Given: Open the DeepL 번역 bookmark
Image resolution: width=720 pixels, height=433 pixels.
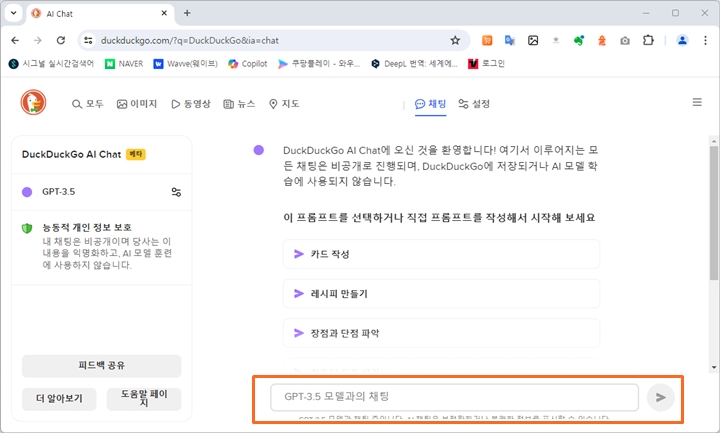Looking at the screenshot, I should pos(415,64).
